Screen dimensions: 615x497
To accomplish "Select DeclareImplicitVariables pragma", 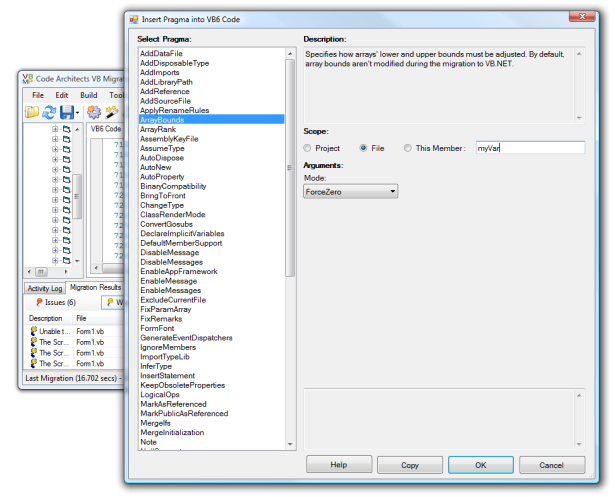I will click(211, 233).
